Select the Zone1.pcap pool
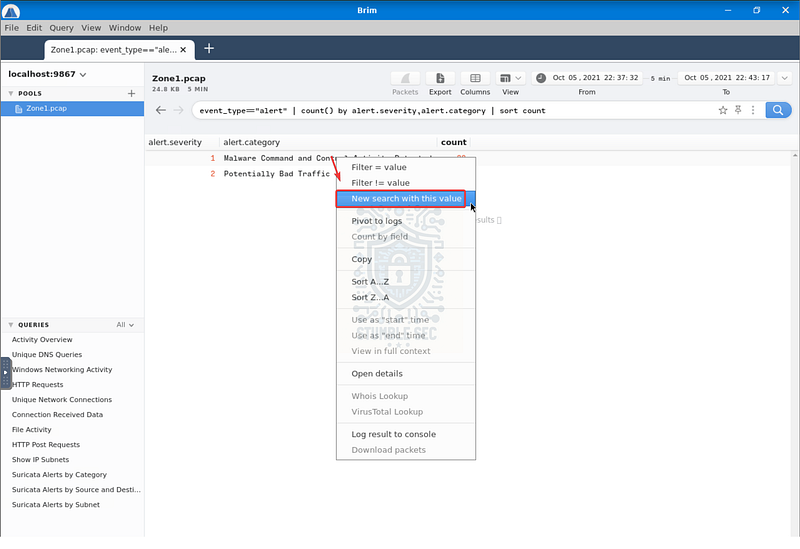 72,108
